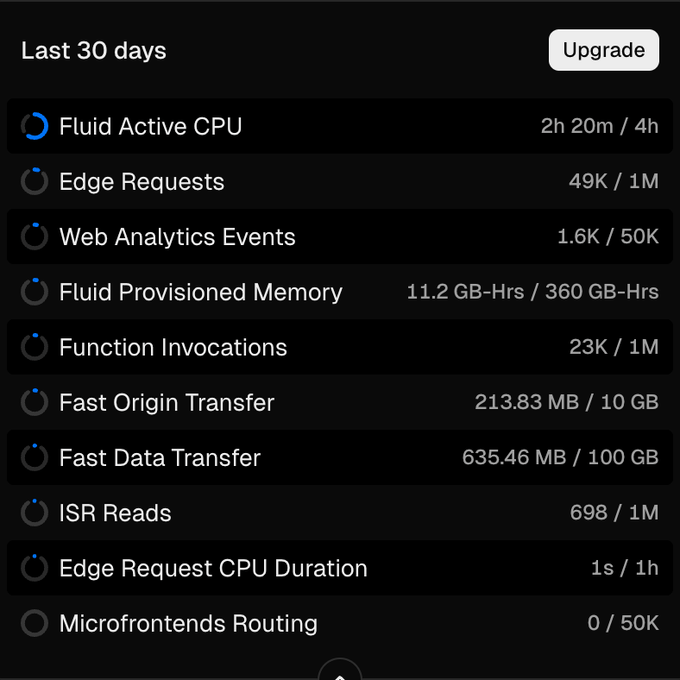Image resolution: width=680 pixels, height=680 pixels.
Task: Click the Web Analytics Events progress ring
Action: point(34,237)
